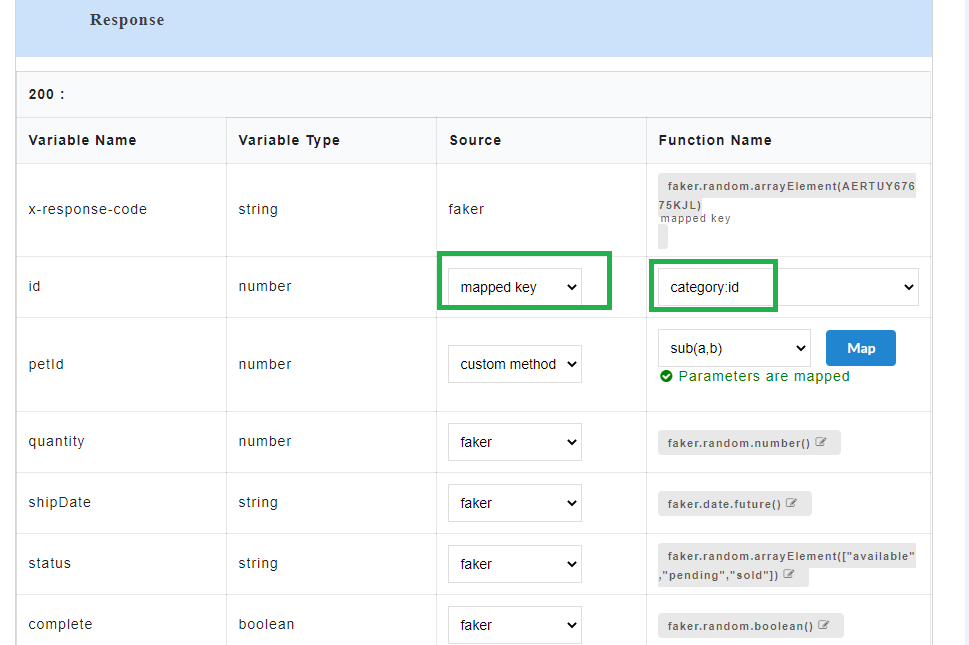Open the sub(a,b) function dropdown
This screenshot has height=645, width=969.
(733, 348)
